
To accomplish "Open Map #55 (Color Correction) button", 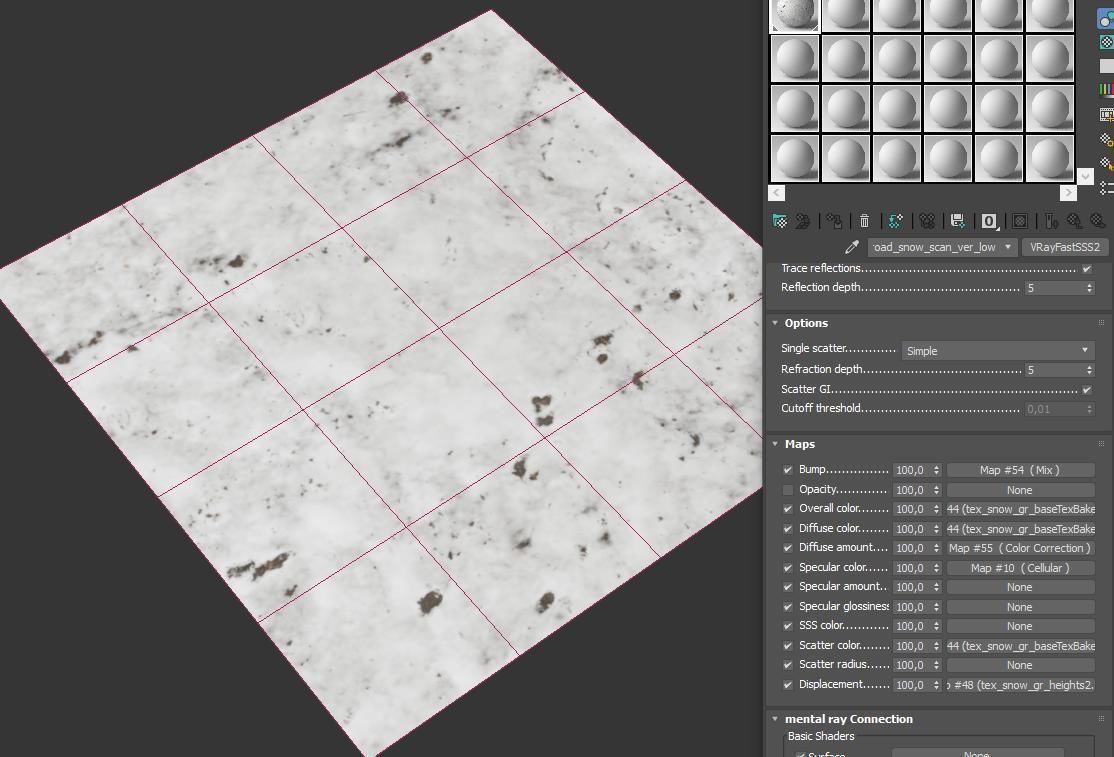I will click(x=1020, y=548).
